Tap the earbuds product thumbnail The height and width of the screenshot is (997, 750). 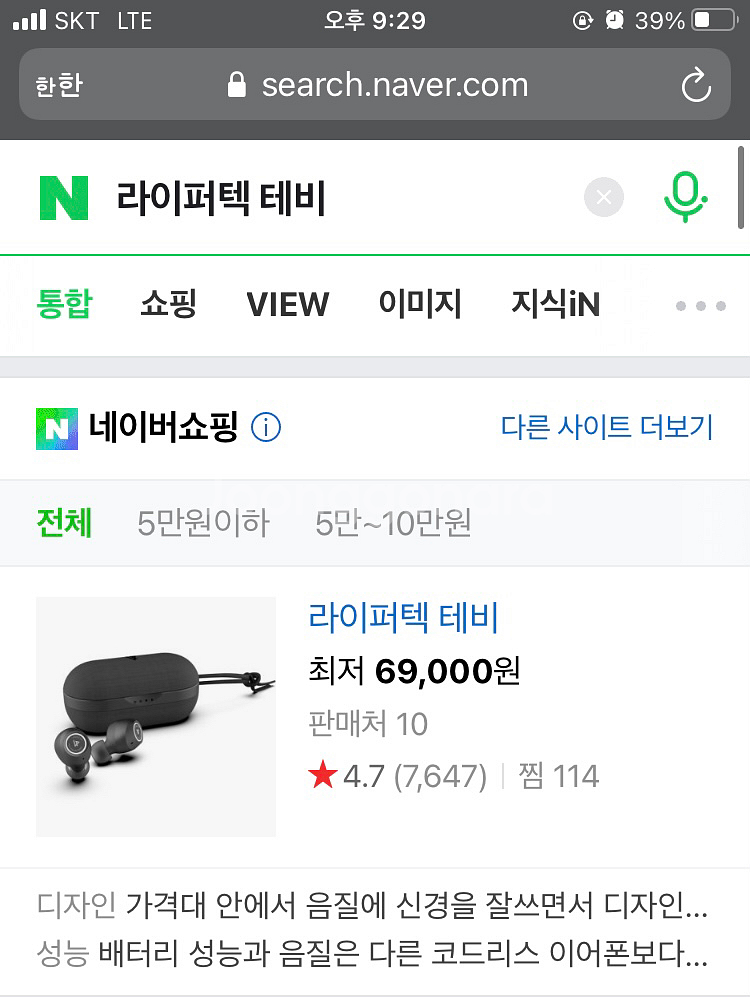tap(156, 717)
